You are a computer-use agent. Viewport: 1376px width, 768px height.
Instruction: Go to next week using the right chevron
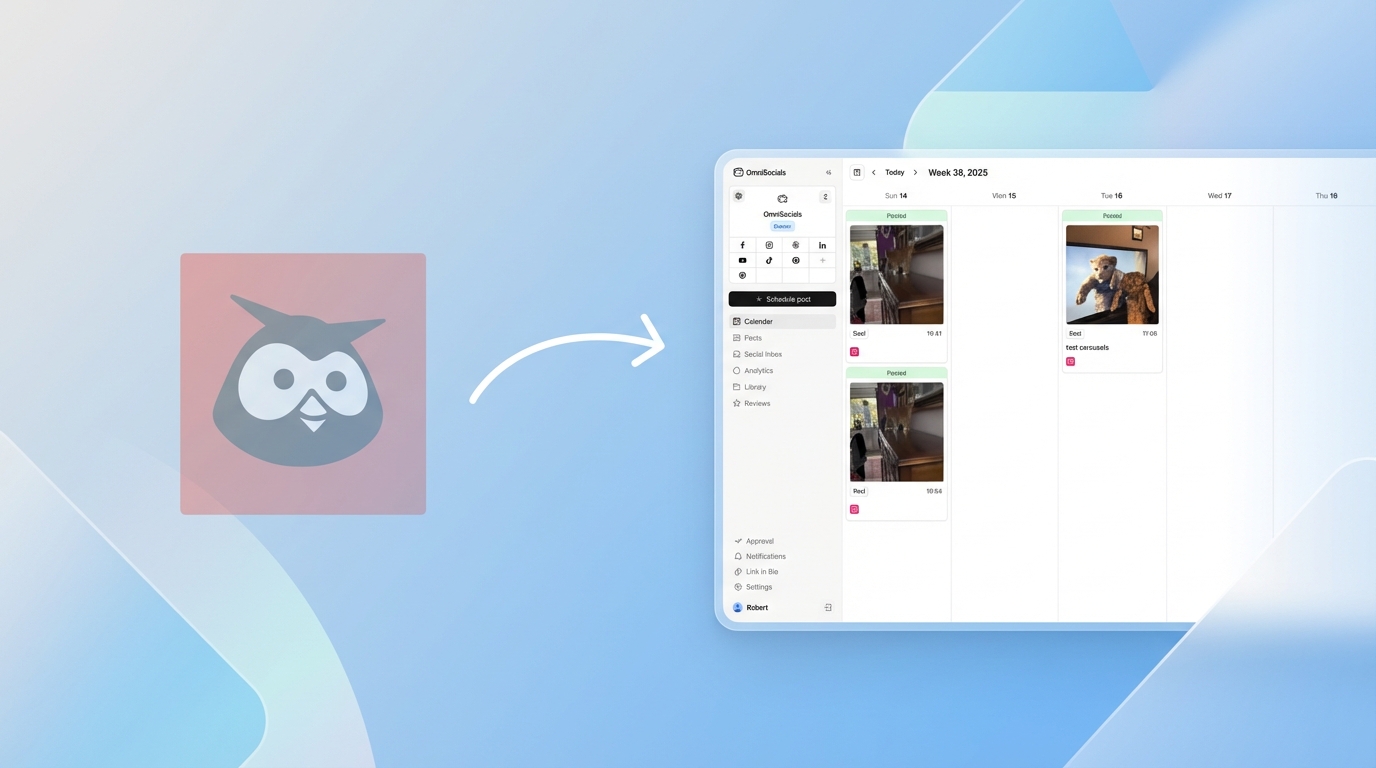click(x=915, y=172)
